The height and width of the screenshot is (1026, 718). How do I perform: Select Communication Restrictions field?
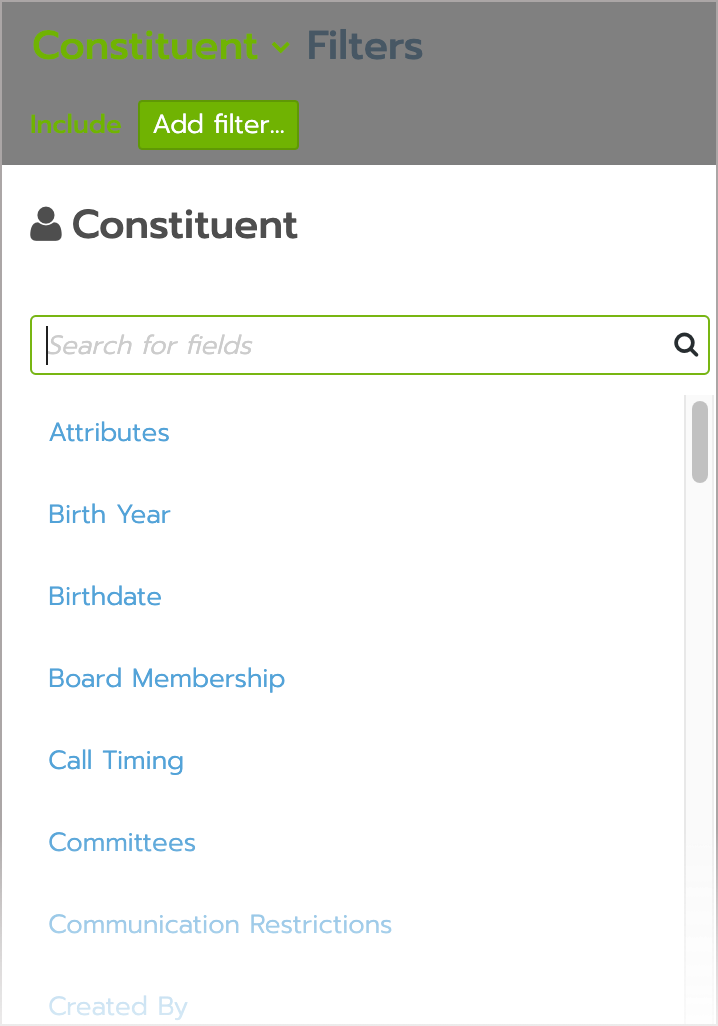pyautogui.click(x=221, y=924)
